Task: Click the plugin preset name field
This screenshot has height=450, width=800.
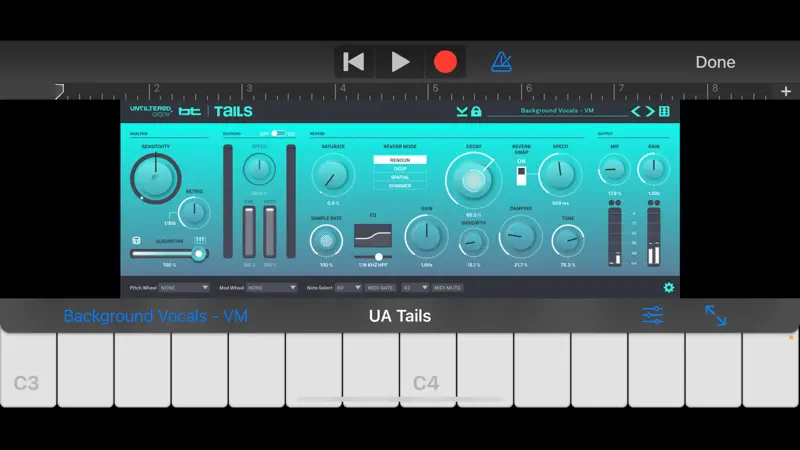Action: pyautogui.click(x=557, y=111)
